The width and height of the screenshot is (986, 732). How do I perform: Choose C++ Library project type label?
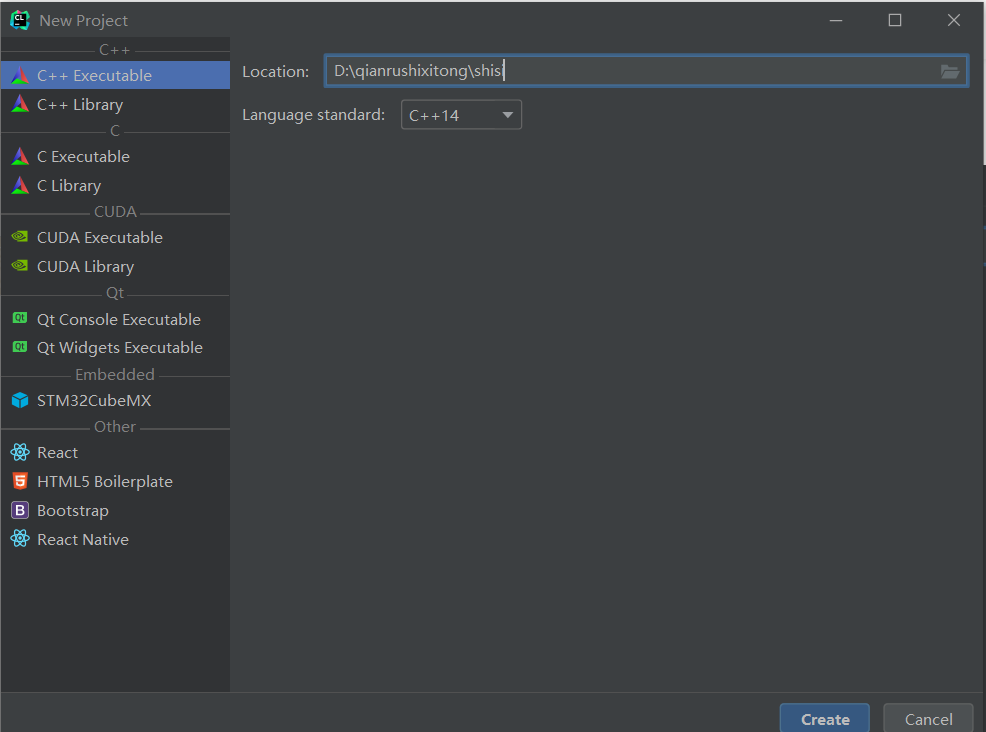tap(80, 104)
